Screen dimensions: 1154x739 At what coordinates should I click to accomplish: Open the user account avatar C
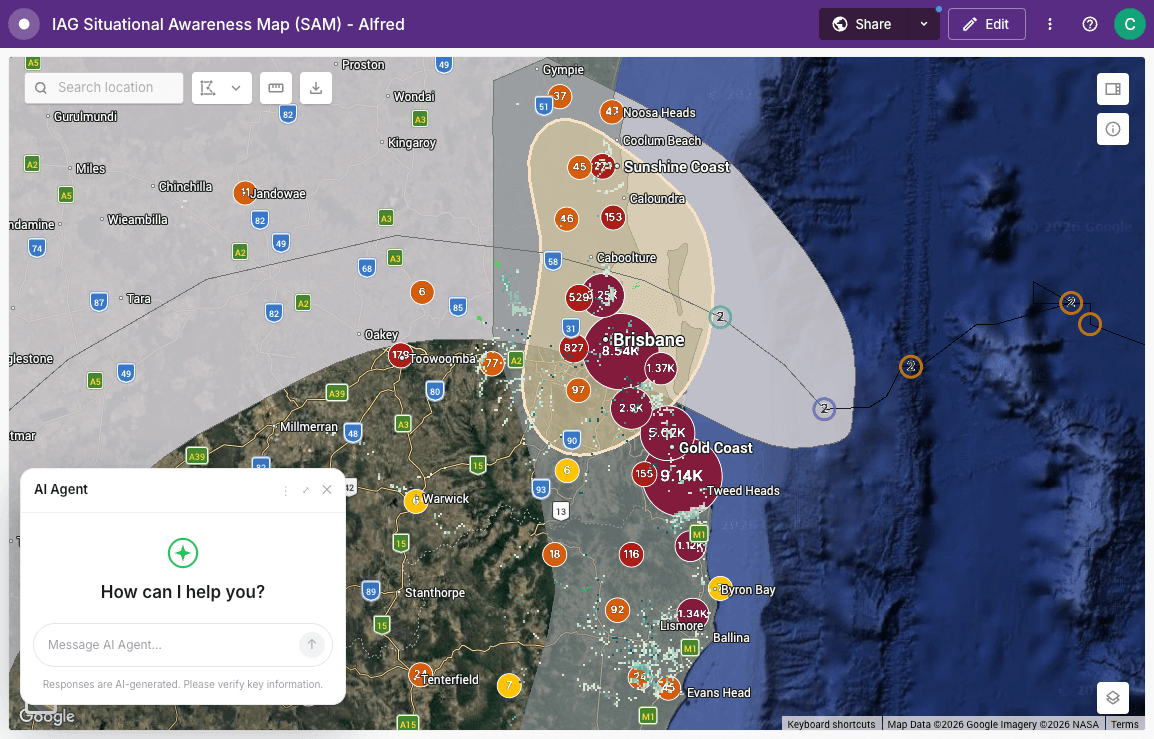click(x=1130, y=24)
